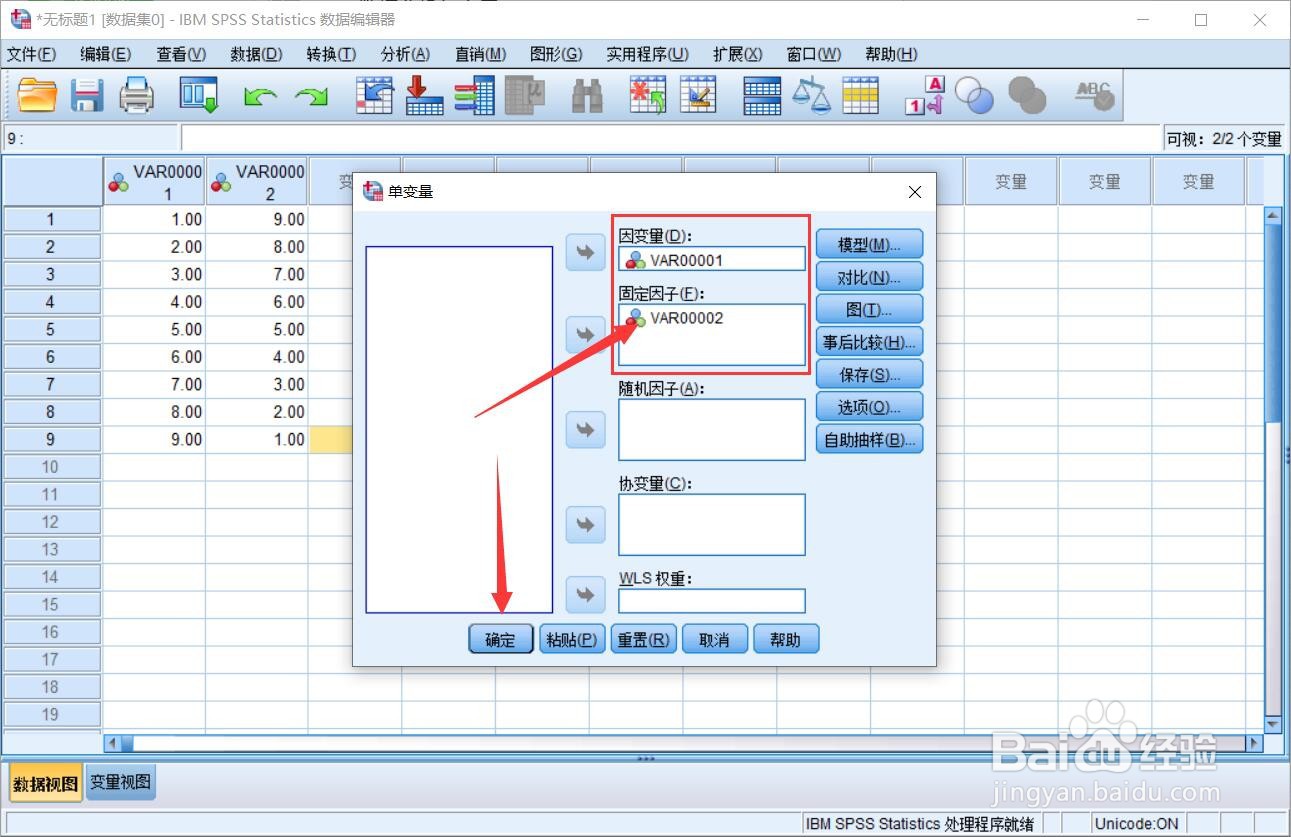Select the Go to case icon
1291x837 pixels.
[x=375, y=95]
